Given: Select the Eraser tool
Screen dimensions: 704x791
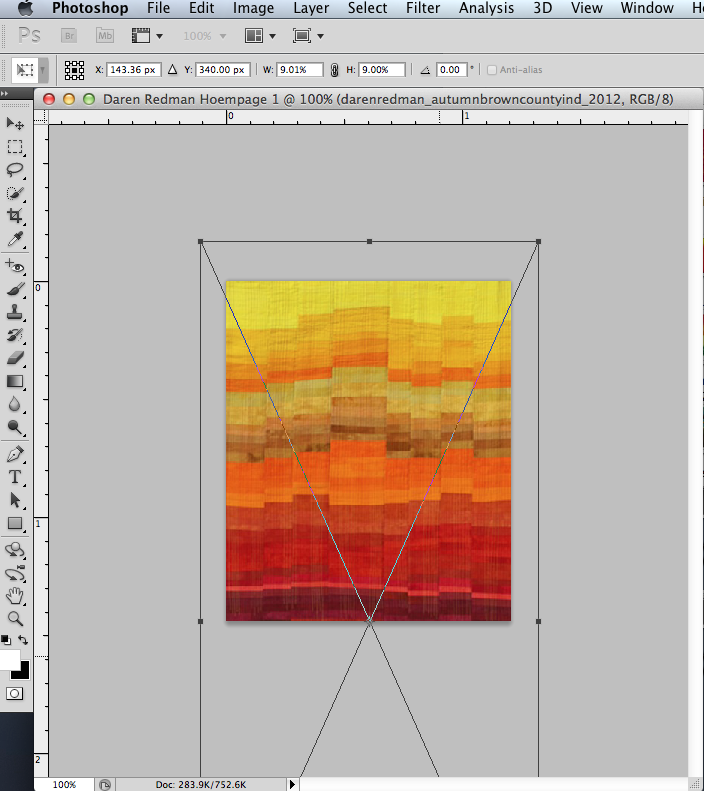Looking at the screenshot, I should pos(15,358).
